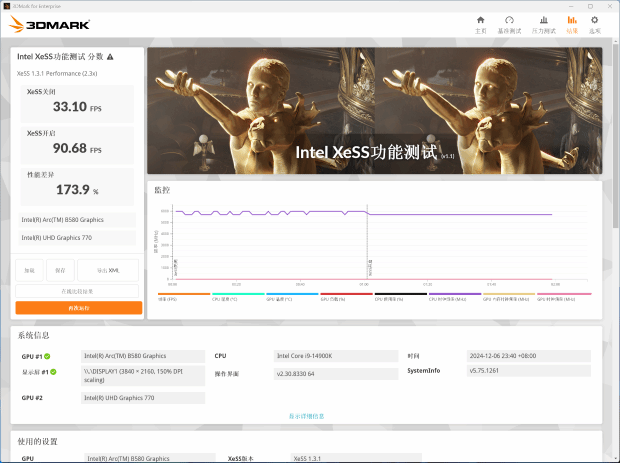Toggle the pink GPU clock frequency legend line
Image resolution: width=620 pixels, height=463 pixels.
(564, 294)
